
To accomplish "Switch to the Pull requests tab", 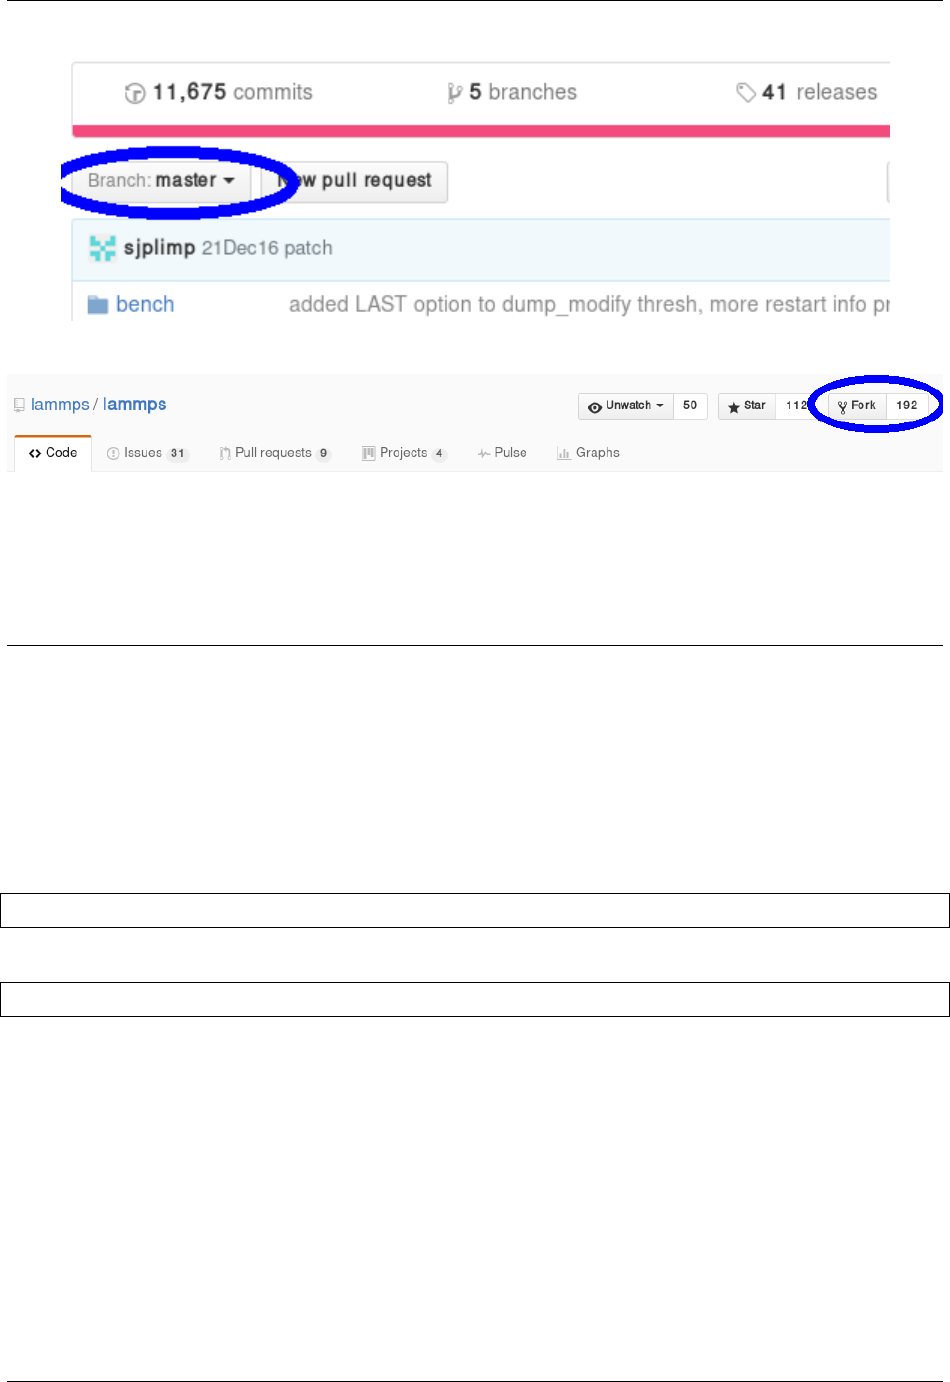I will 275,453.
